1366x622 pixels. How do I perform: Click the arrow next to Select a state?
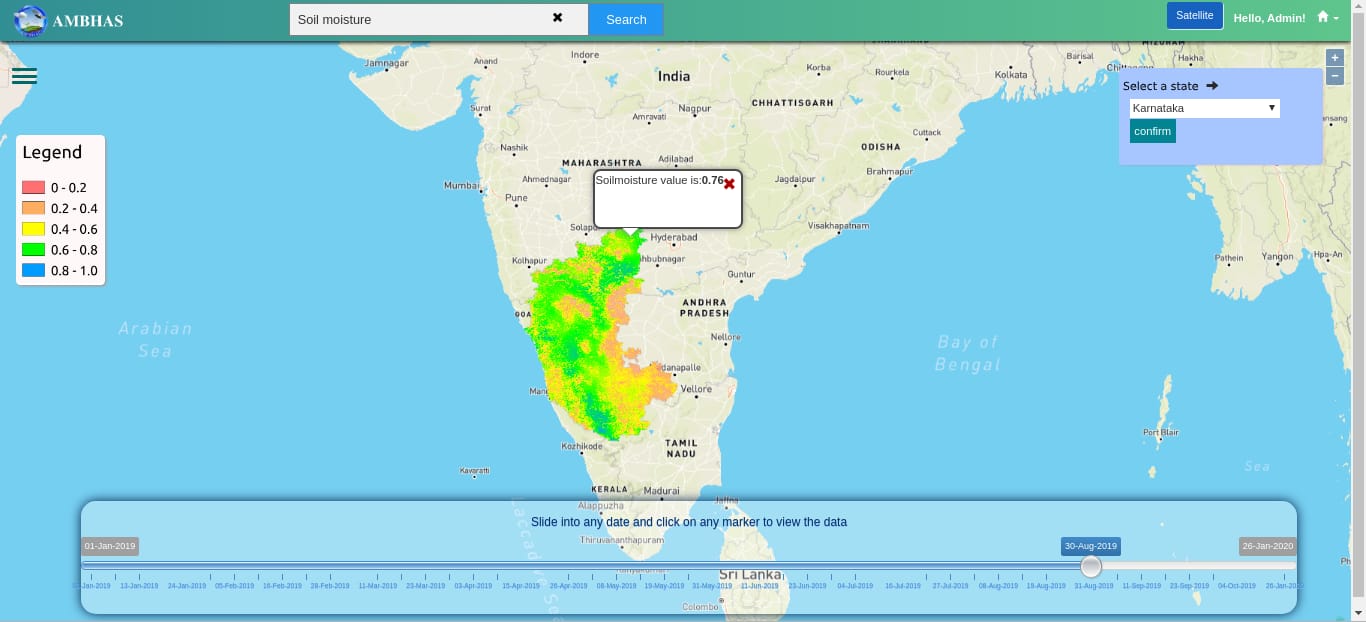[x=1212, y=86]
